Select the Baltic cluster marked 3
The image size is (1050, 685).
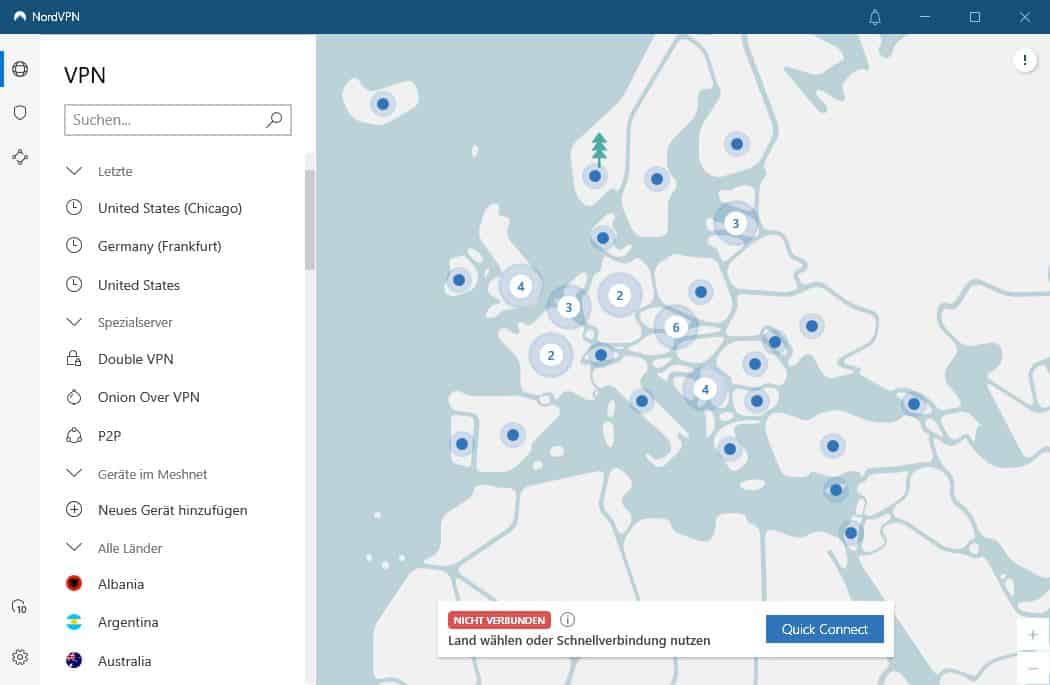pyautogui.click(x=735, y=223)
